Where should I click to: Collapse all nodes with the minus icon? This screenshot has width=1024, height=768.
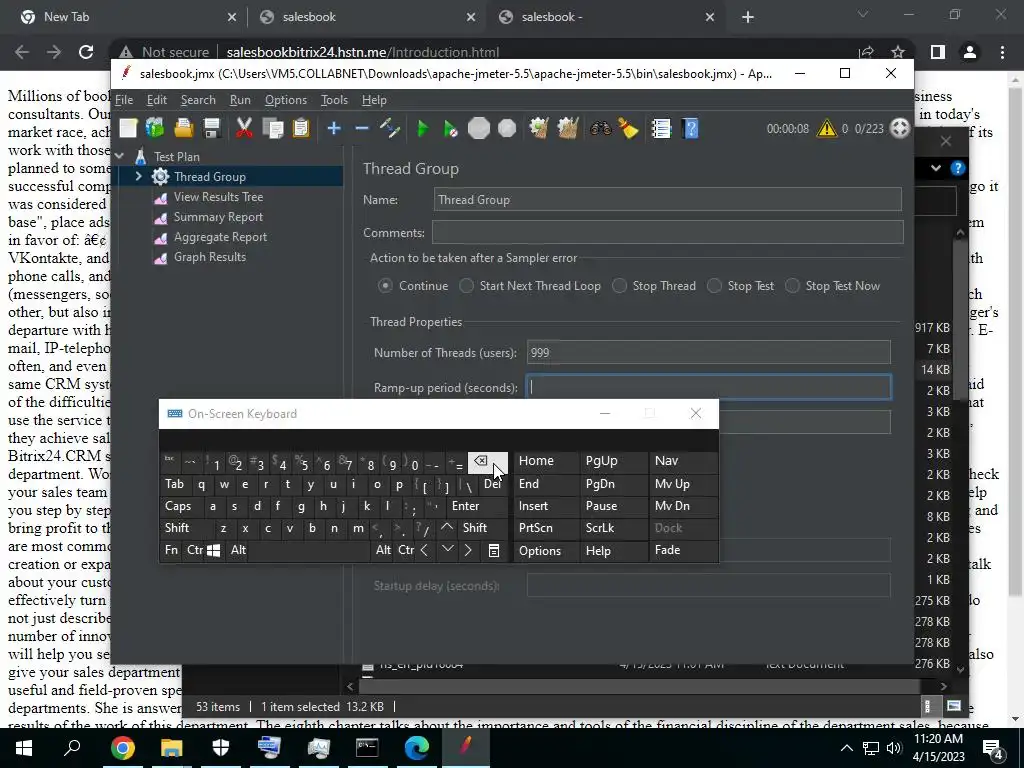pyautogui.click(x=362, y=129)
